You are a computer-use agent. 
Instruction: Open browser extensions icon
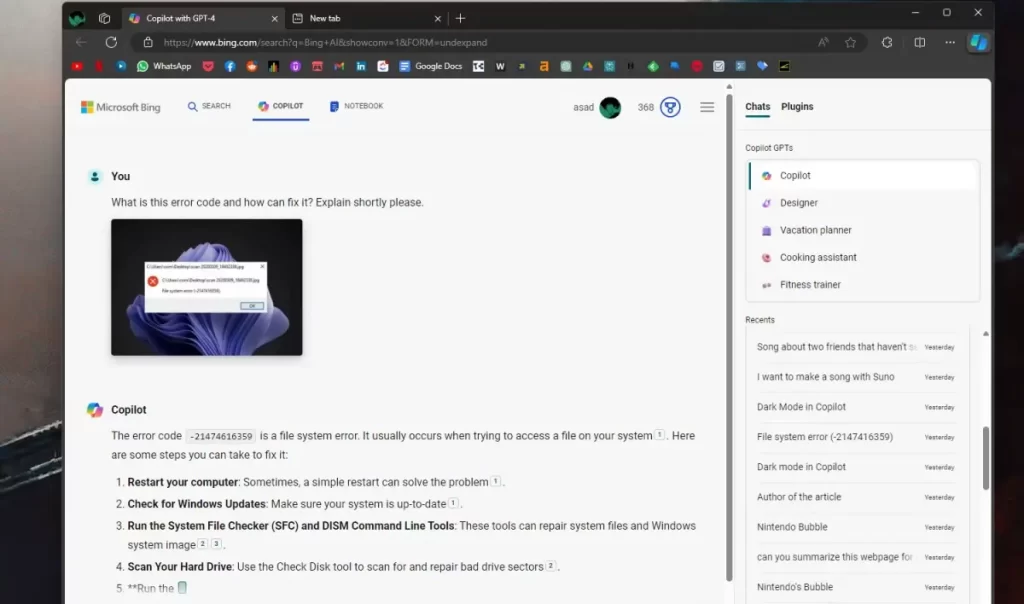(887, 42)
